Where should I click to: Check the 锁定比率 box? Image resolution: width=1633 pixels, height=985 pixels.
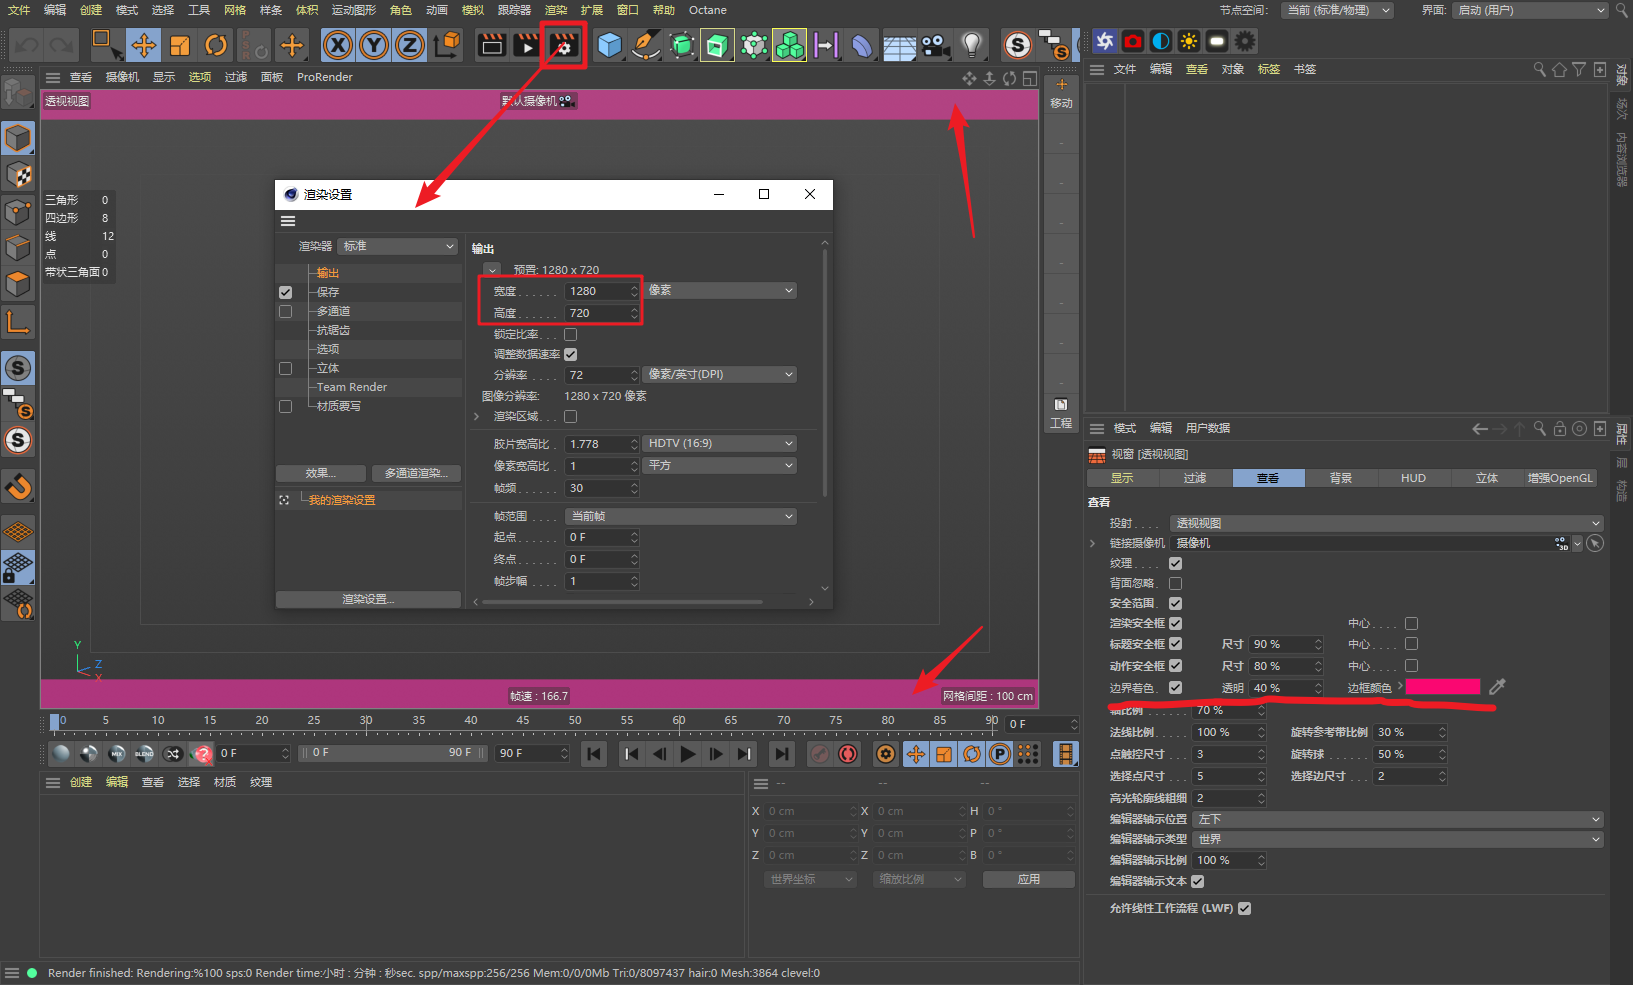click(x=571, y=334)
